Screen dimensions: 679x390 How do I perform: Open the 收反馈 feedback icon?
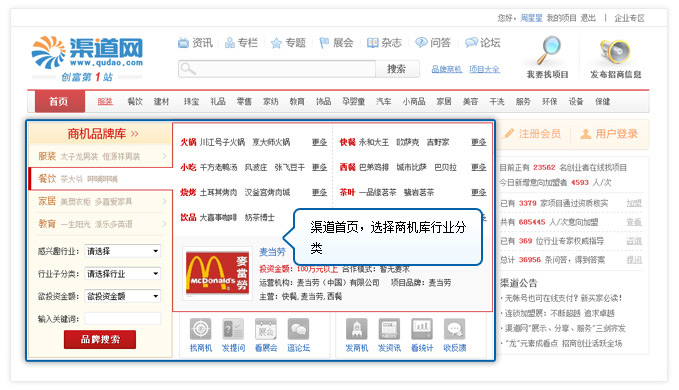pyautogui.click(x=454, y=329)
